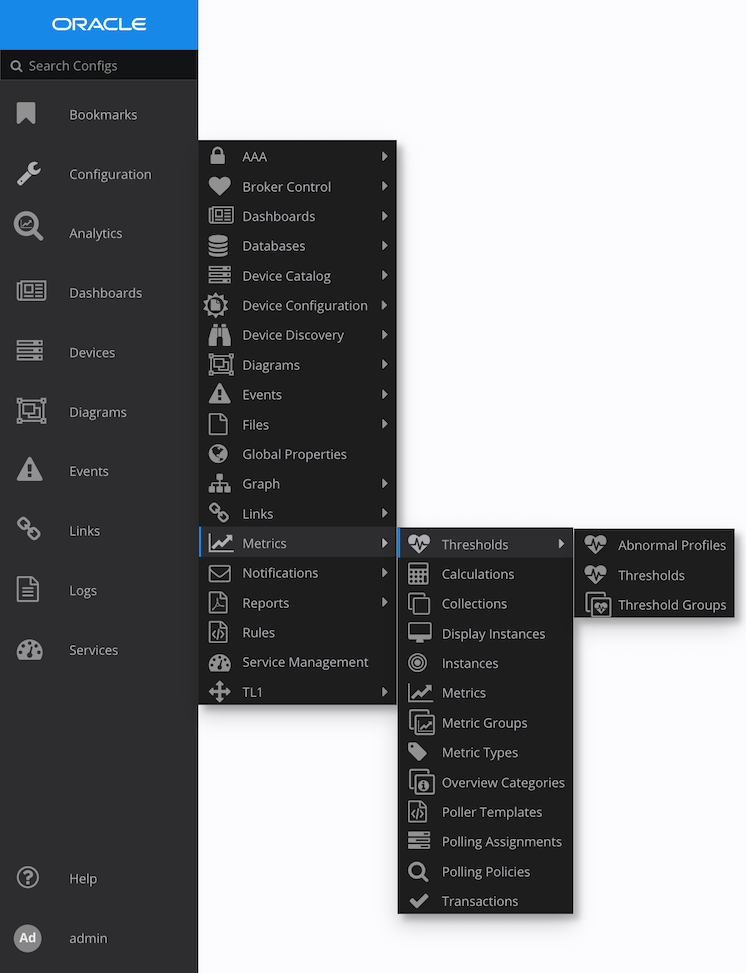Open the Dashboards entry in Configuration menu
The image size is (746, 973).
[x=298, y=216]
